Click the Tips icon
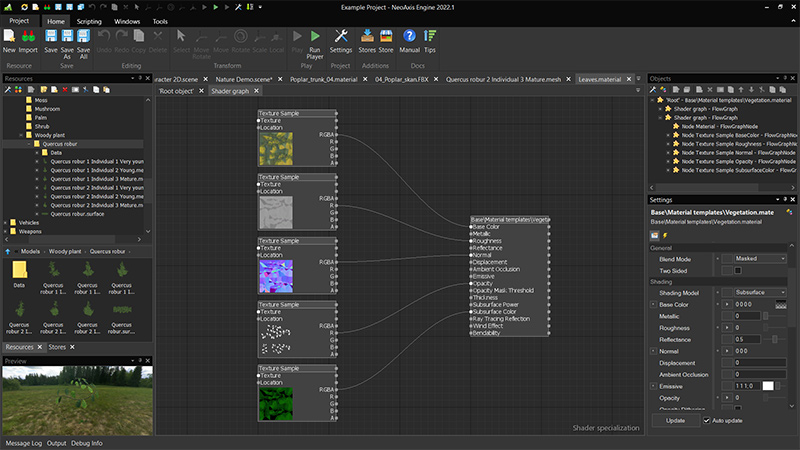800x450 pixels. pos(430,36)
